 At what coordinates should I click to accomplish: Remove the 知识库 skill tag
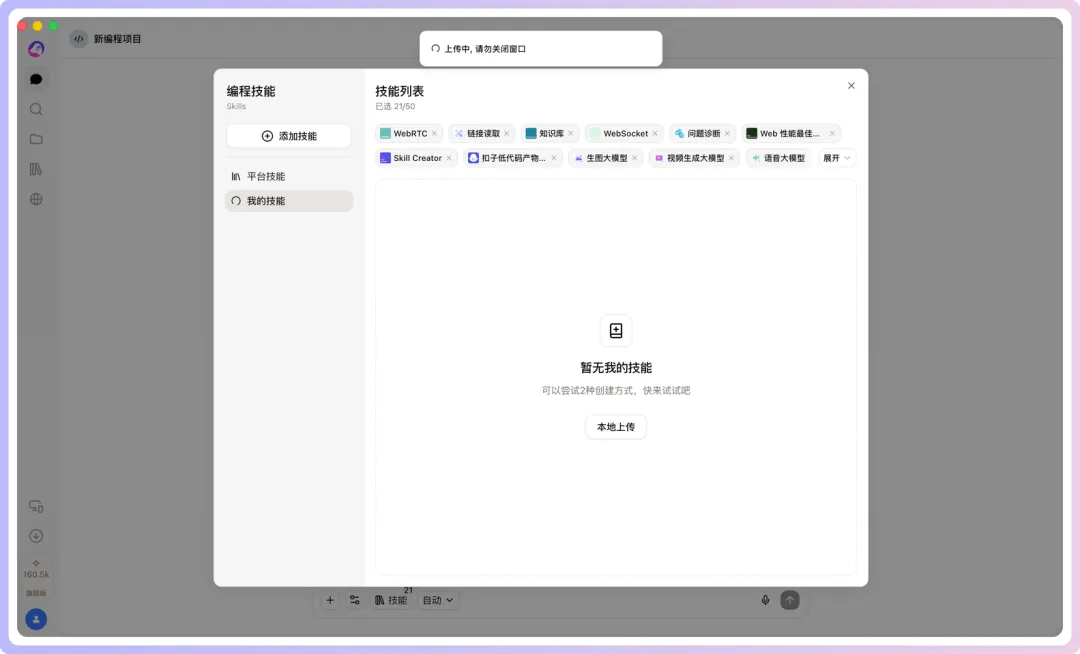[571, 134]
